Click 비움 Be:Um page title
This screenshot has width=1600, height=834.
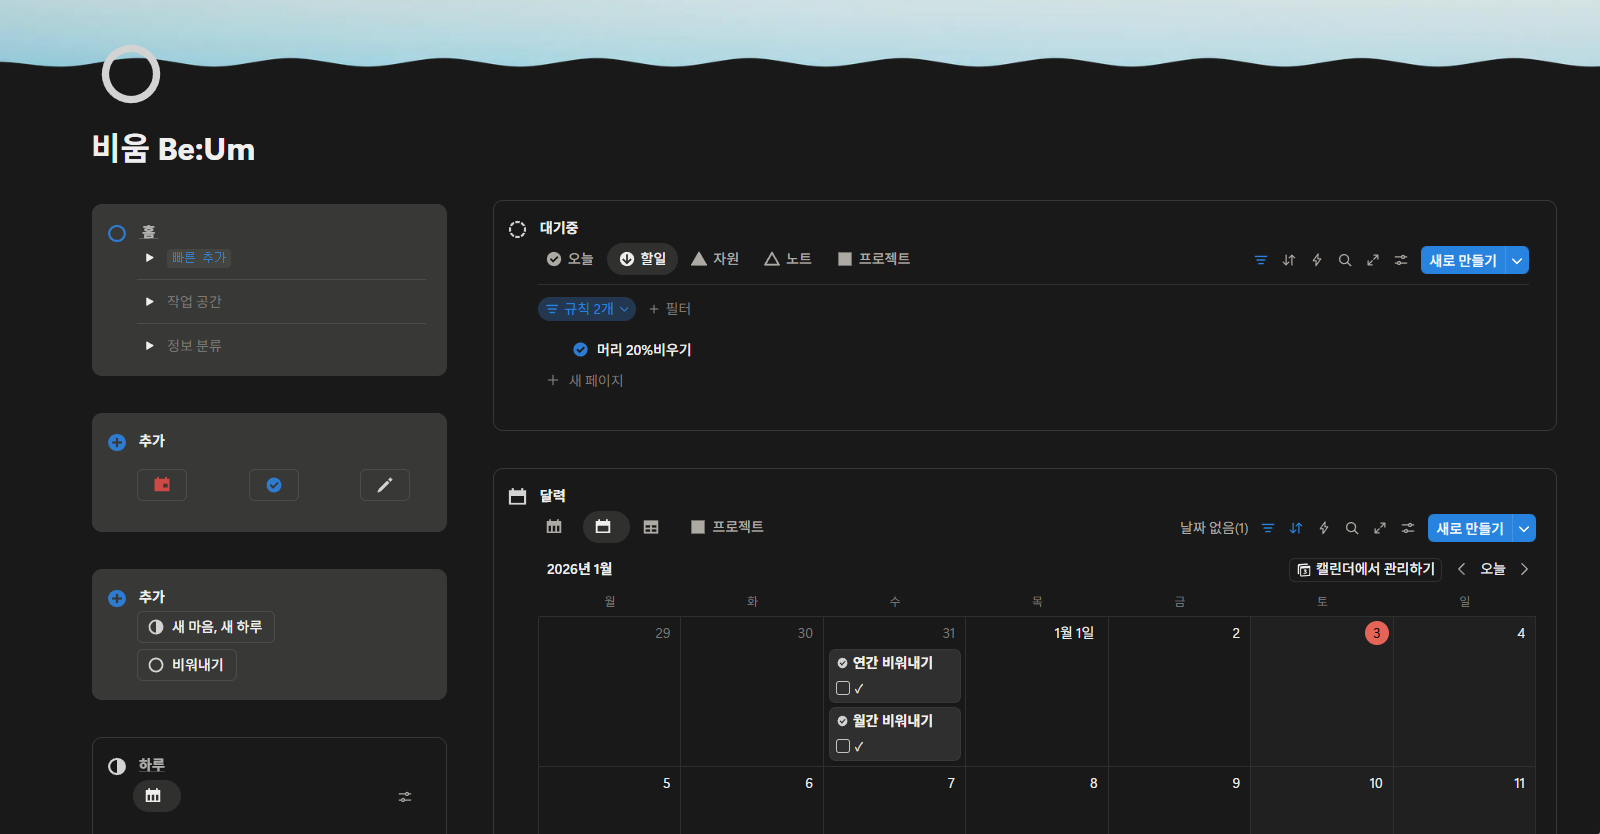[174, 149]
